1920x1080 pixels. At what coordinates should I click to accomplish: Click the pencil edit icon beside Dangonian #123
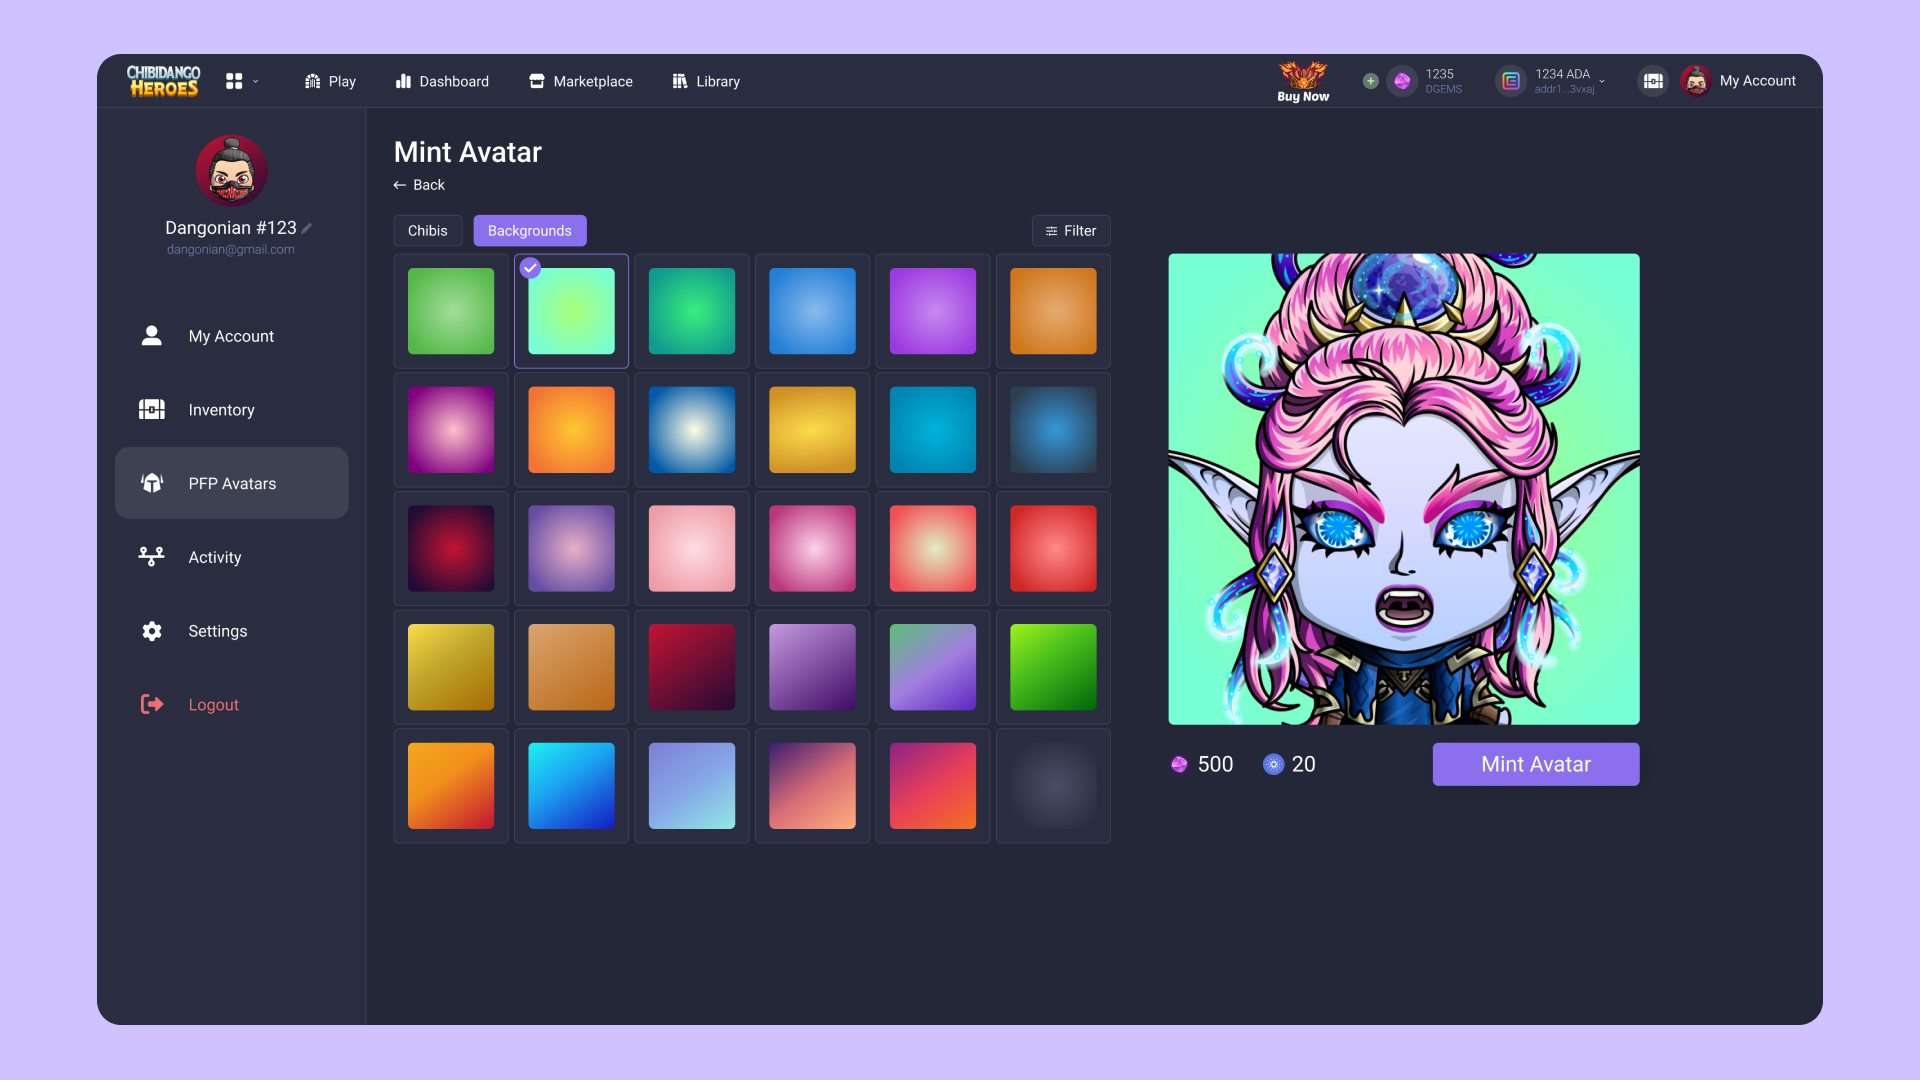(x=307, y=228)
